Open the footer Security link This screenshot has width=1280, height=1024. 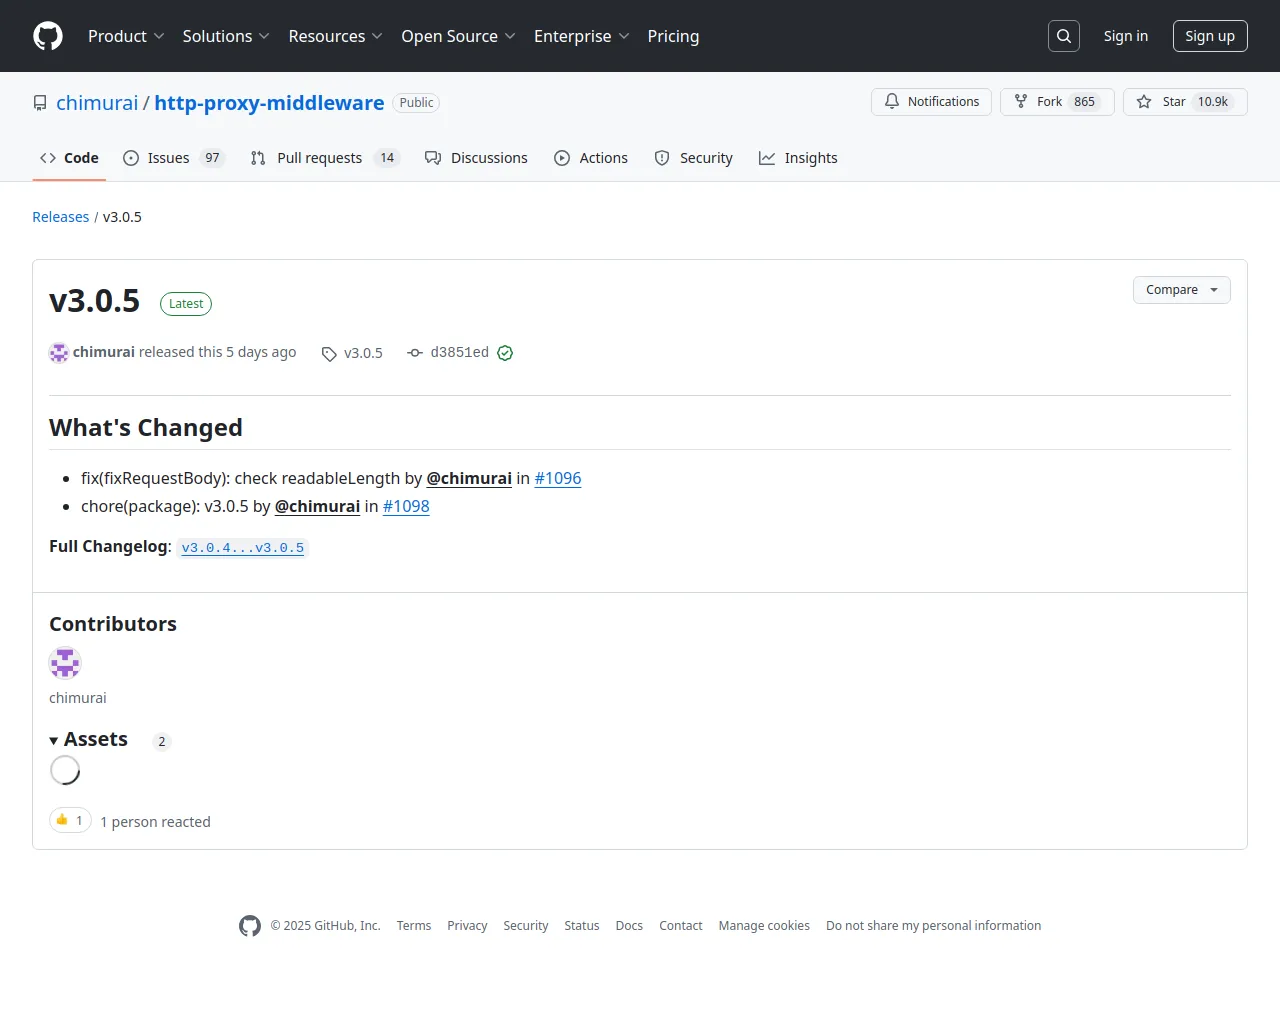[526, 926]
